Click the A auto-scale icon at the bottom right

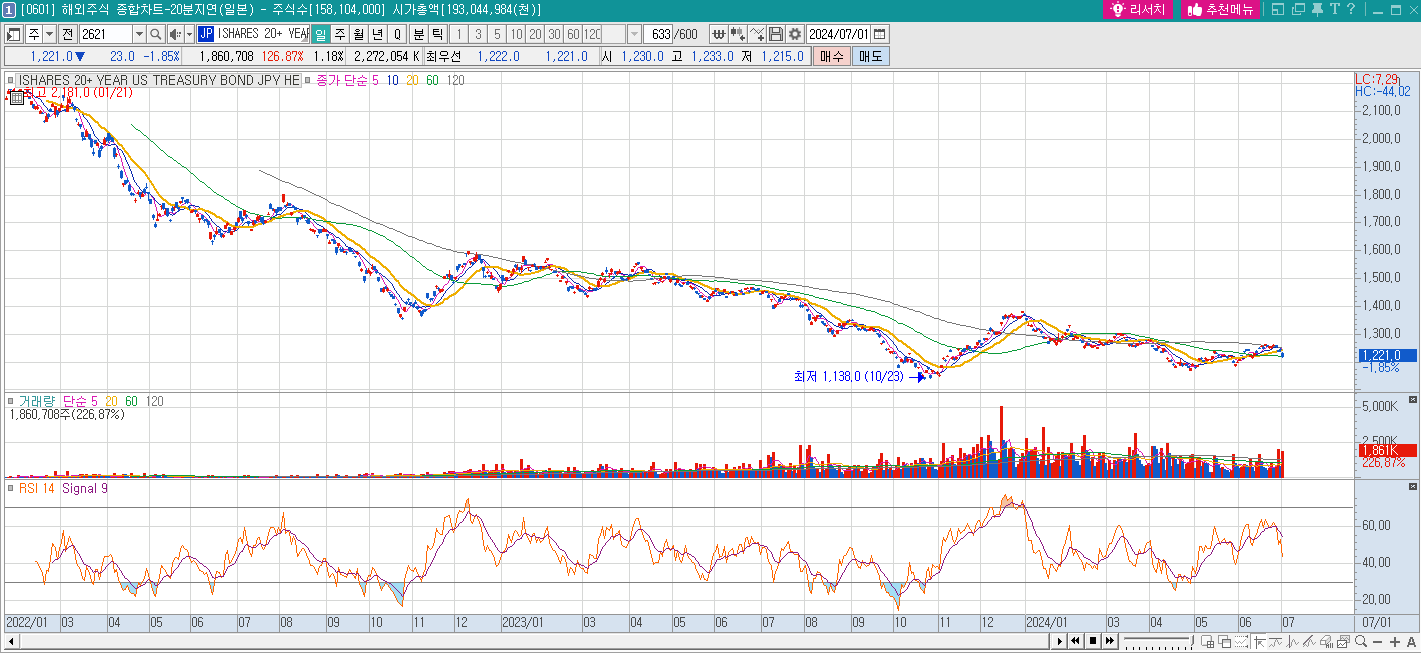pyautogui.click(x=1411, y=642)
